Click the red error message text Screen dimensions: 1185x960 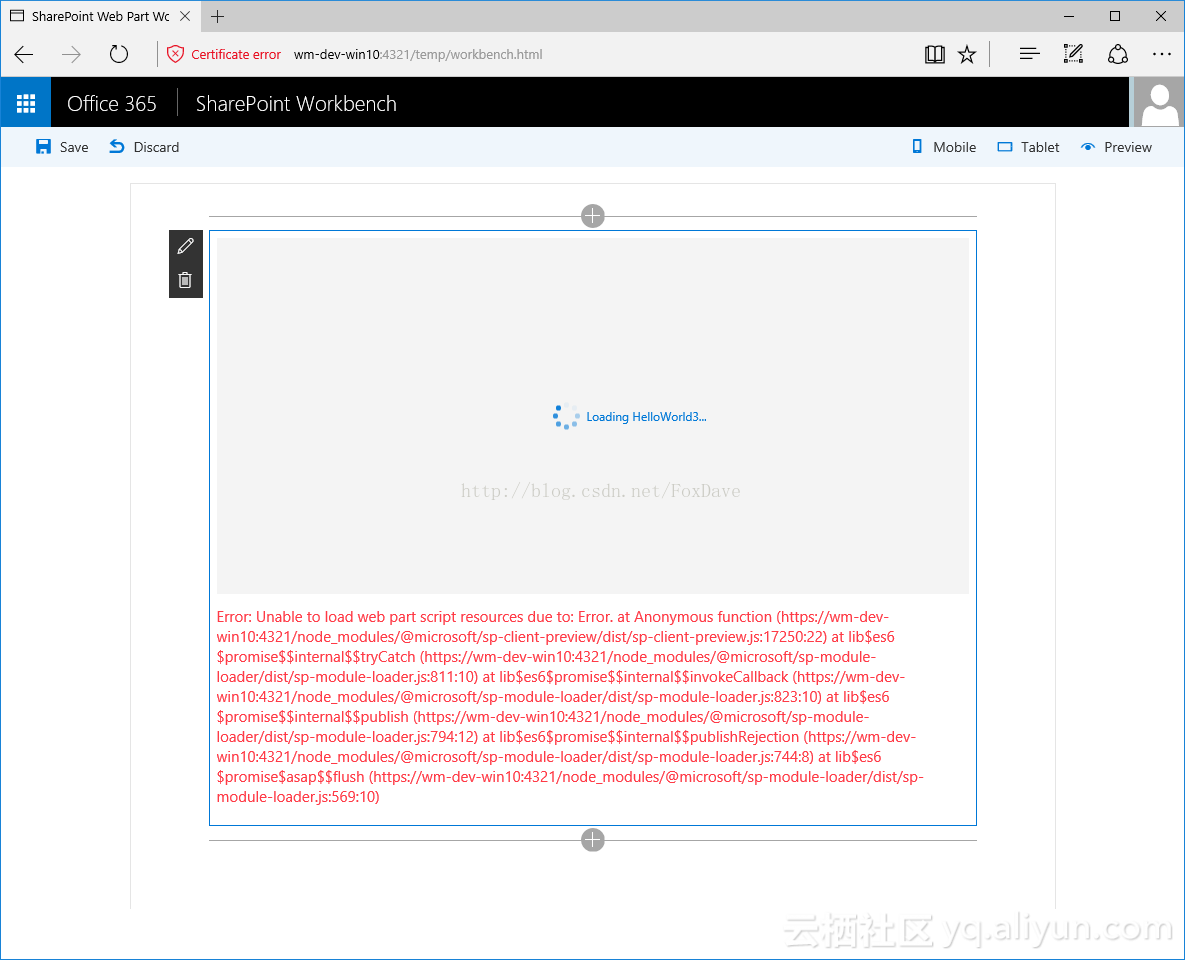pos(570,707)
